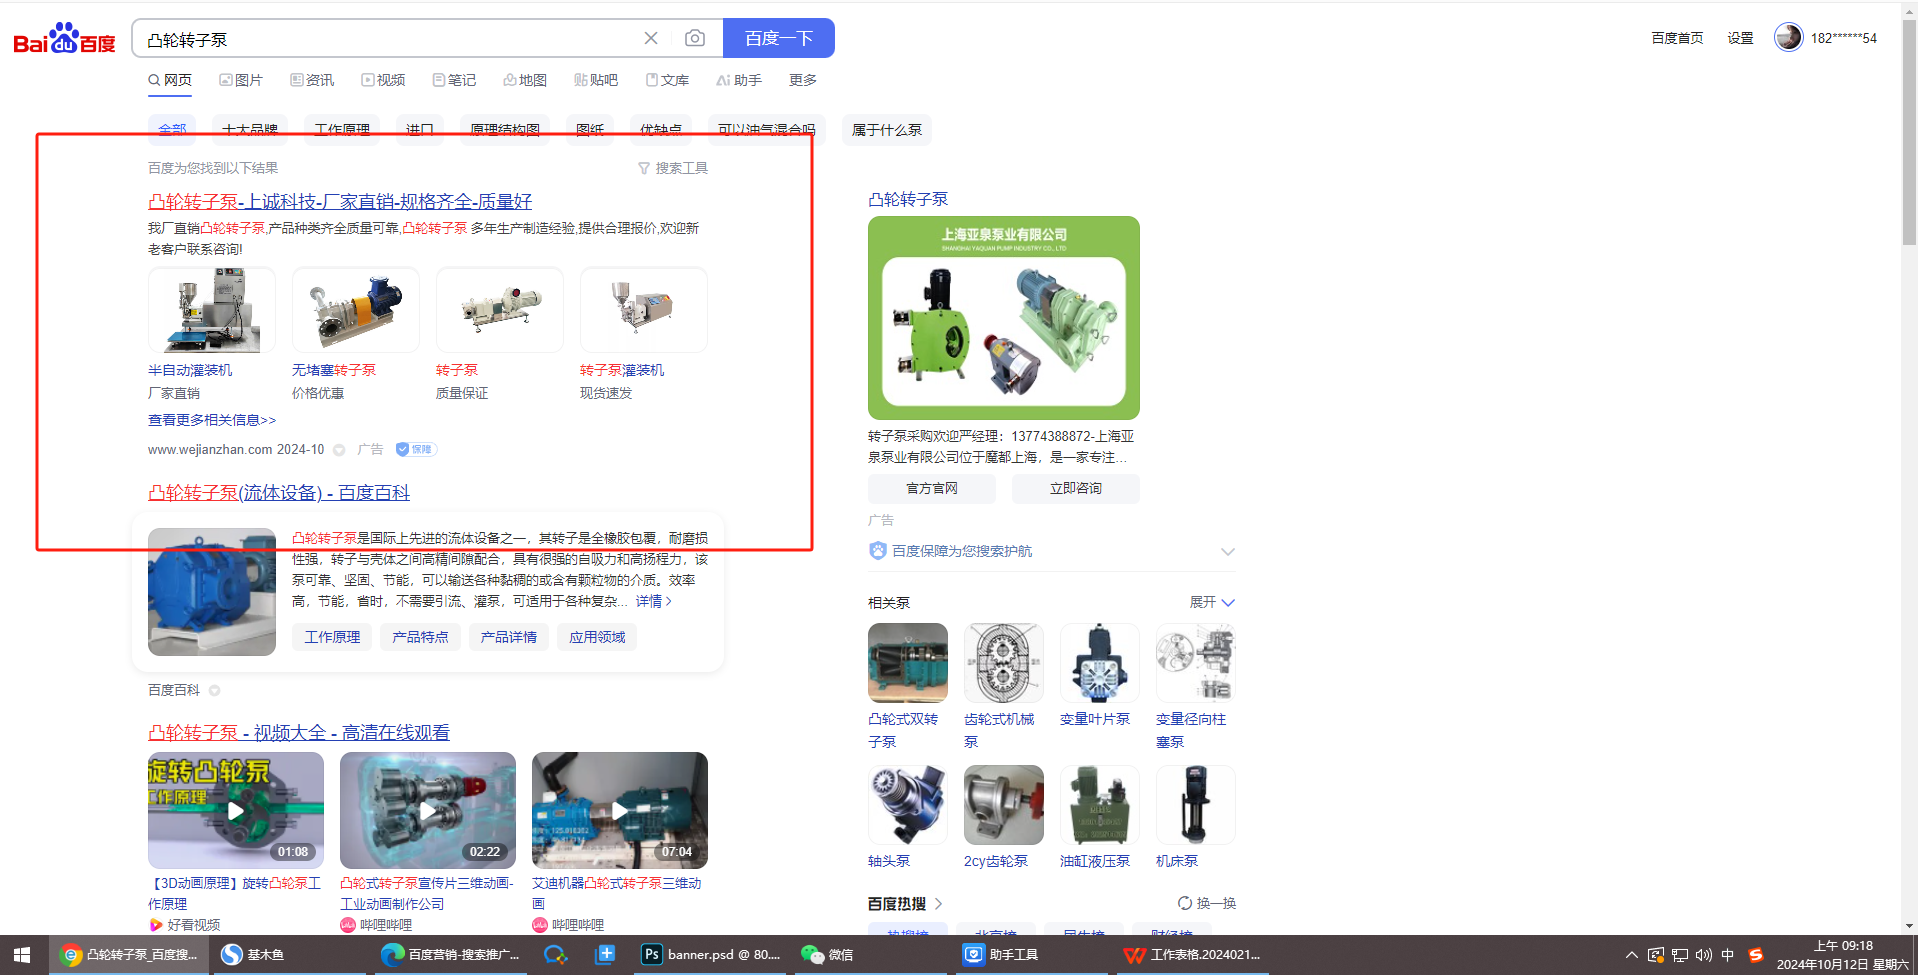Open the 凸轮转子泵(流体设备) - 百度百科 result
Image resolution: width=1918 pixels, height=975 pixels.
pyautogui.click(x=279, y=492)
